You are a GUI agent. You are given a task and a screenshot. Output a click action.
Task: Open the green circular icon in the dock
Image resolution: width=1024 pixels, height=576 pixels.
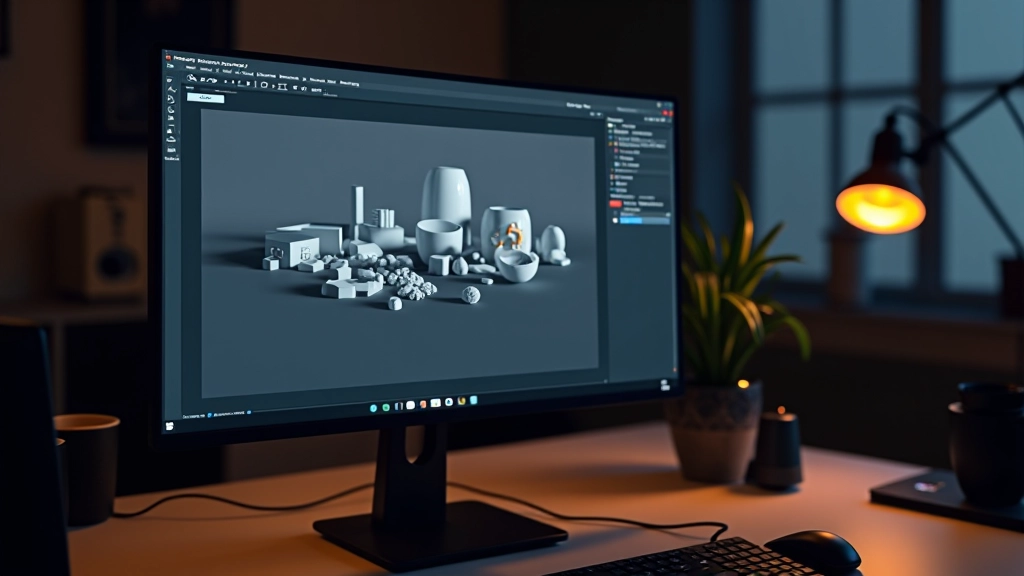[386, 408]
